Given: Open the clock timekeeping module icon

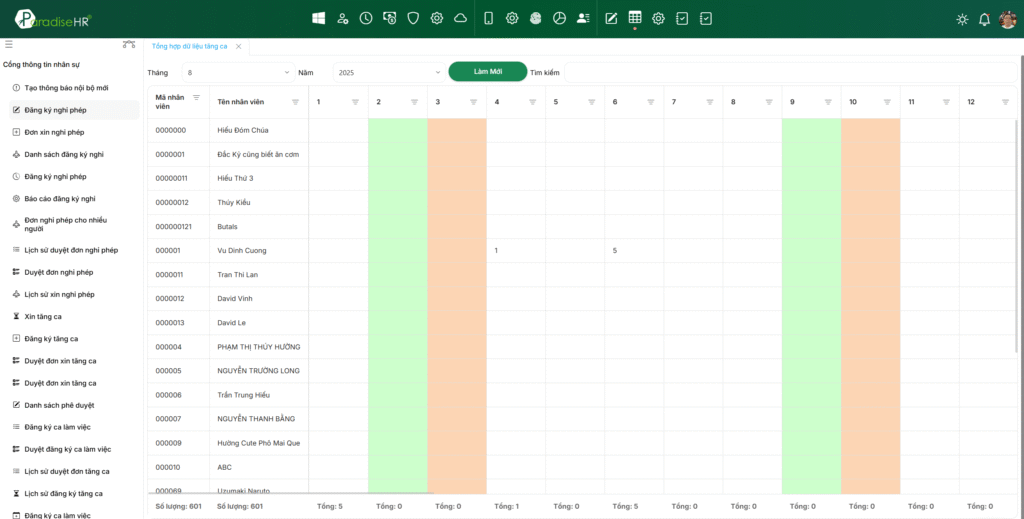Looking at the screenshot, I should 366,18.
